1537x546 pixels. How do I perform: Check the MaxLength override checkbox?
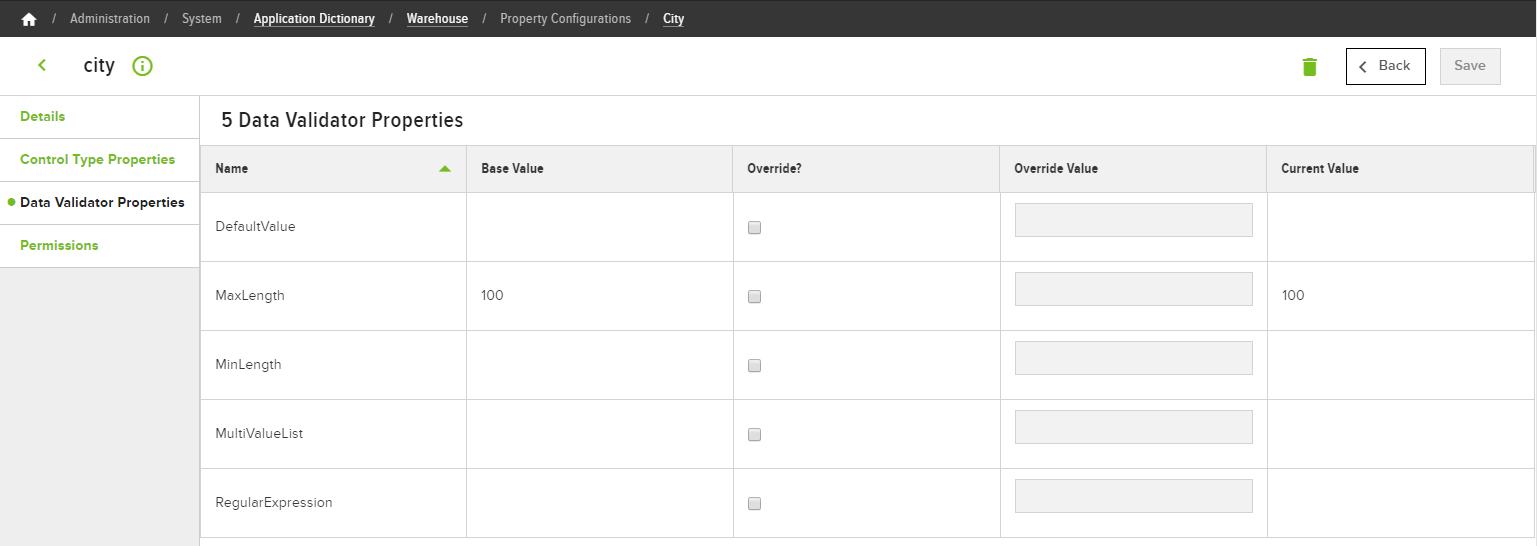tap(754, 296)
